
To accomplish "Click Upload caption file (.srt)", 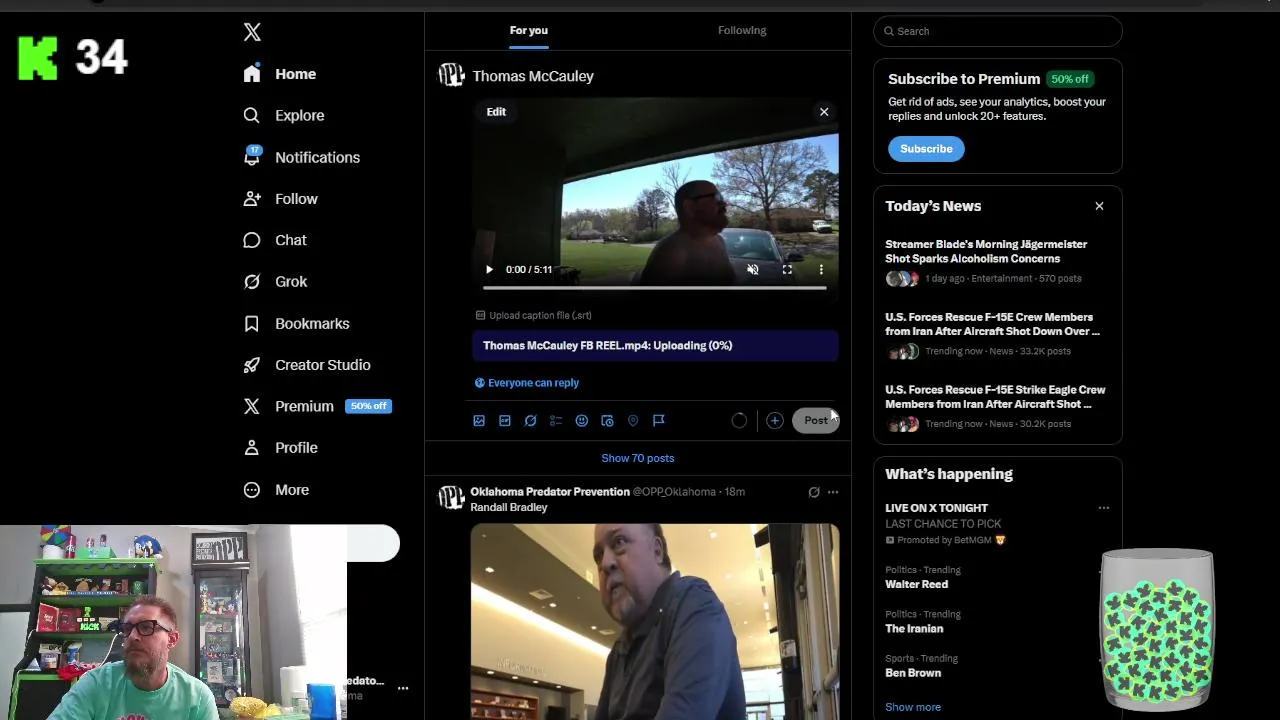I will pyautogui.click(x=534, y=315).
